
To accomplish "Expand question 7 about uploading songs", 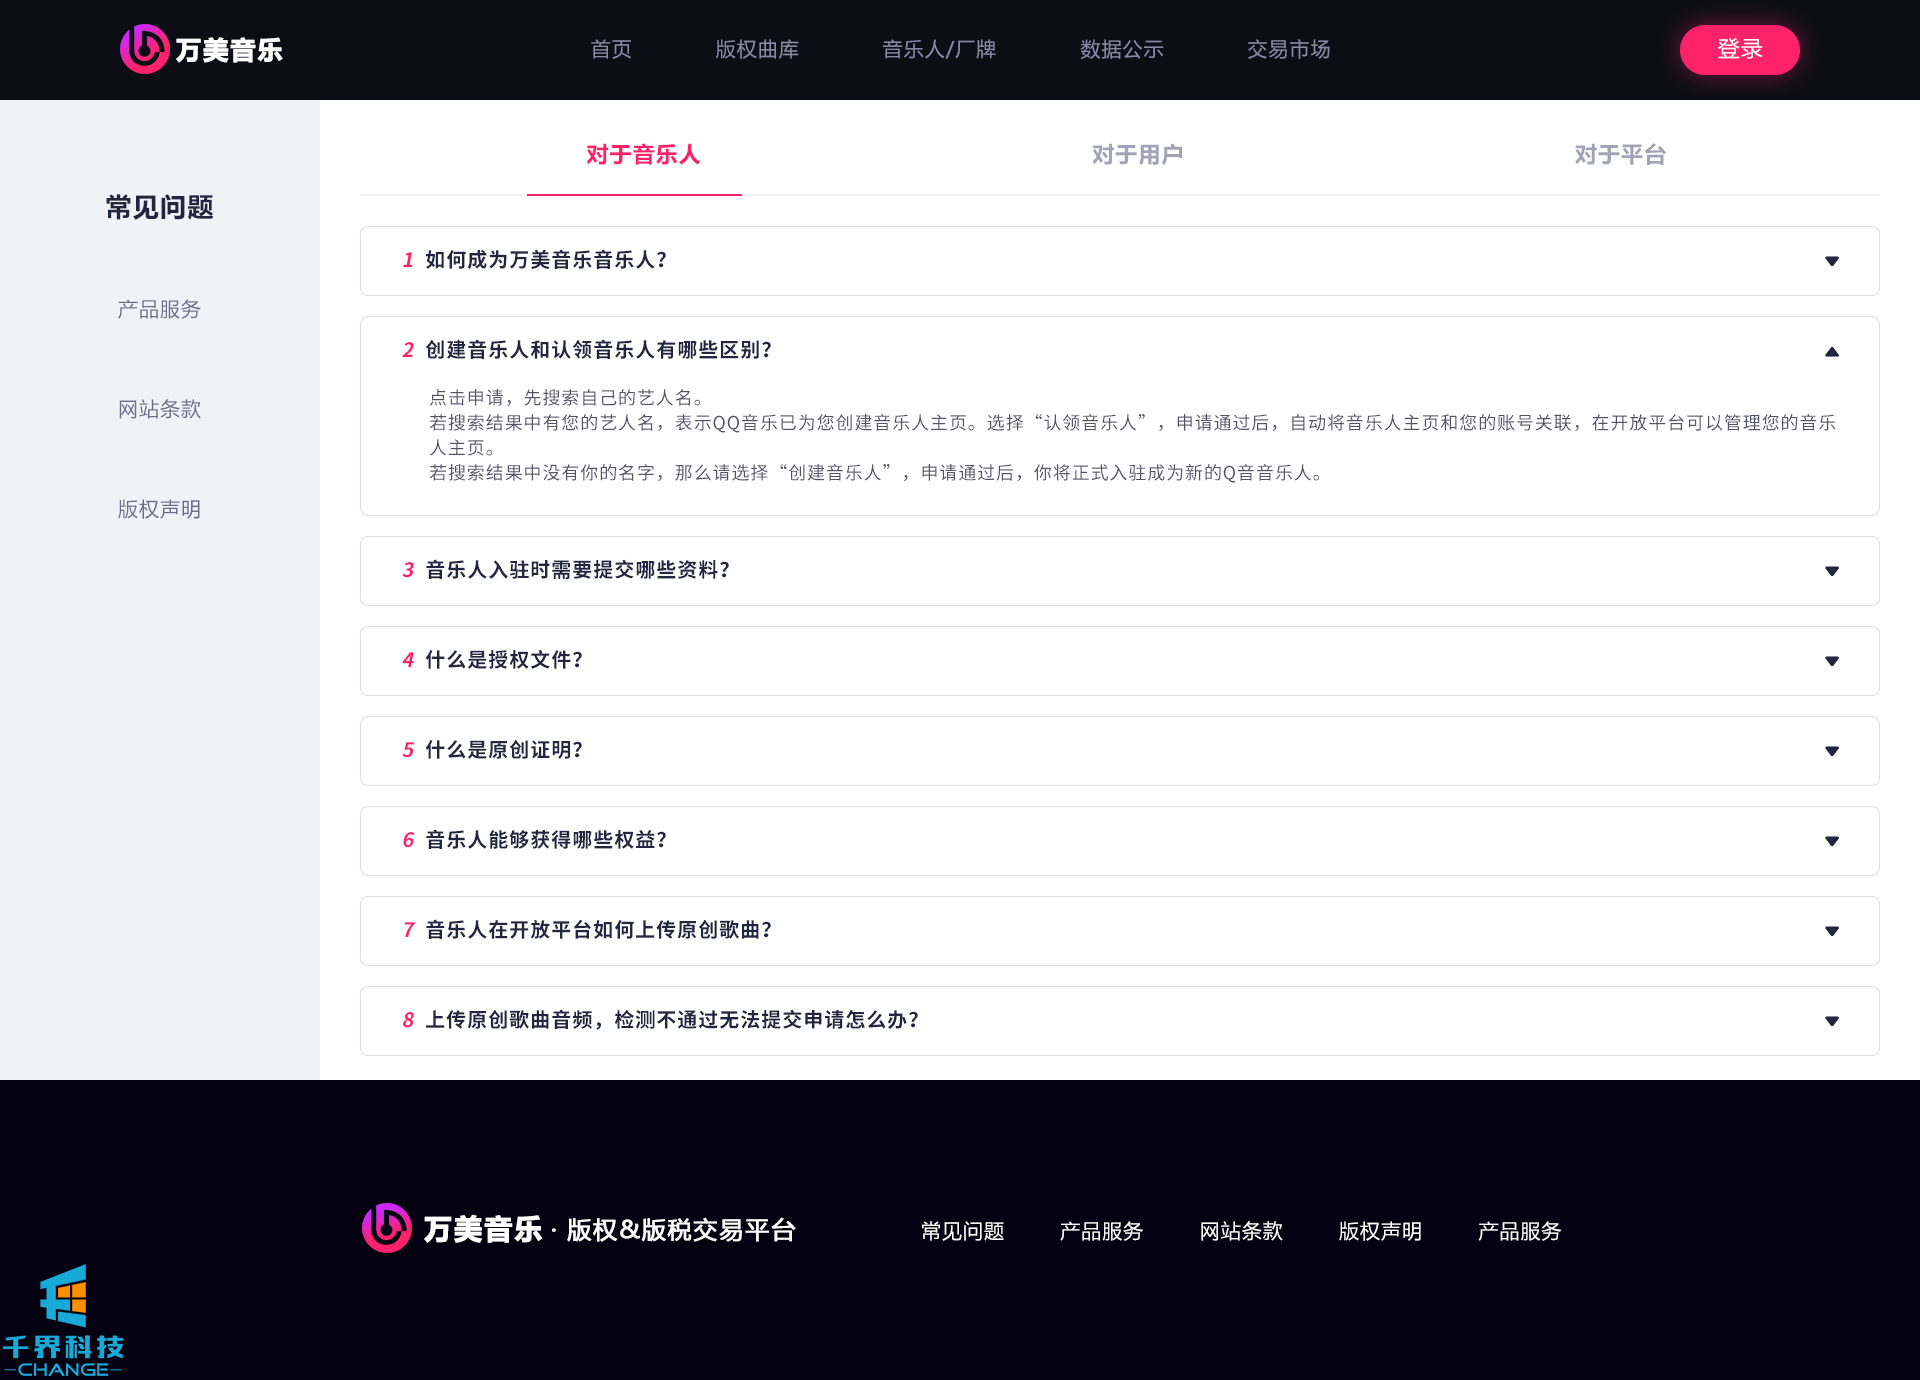I will pos(1831,931).
